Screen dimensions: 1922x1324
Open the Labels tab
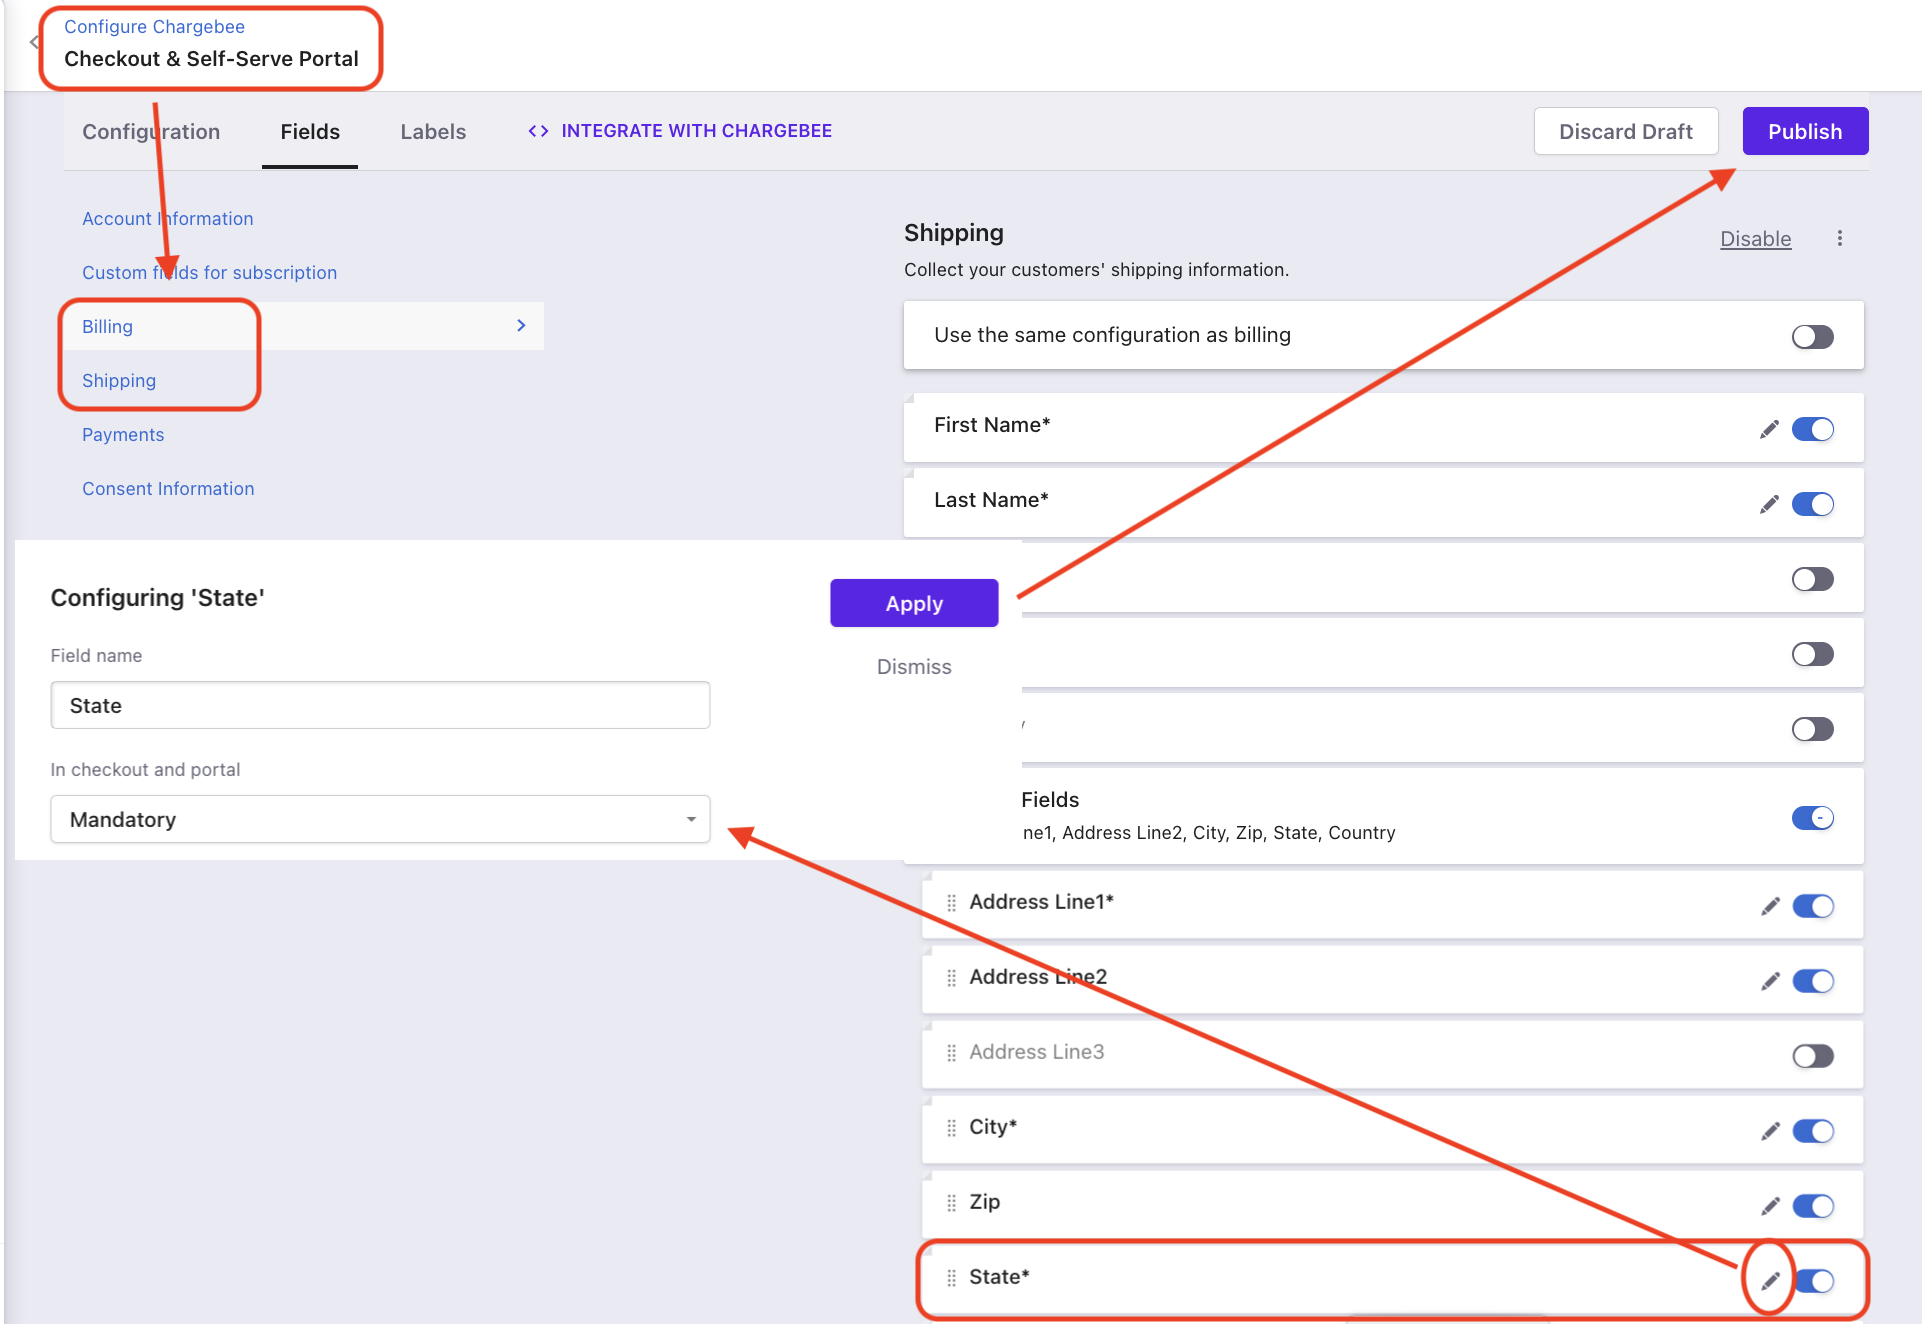[x=433, y=132]
